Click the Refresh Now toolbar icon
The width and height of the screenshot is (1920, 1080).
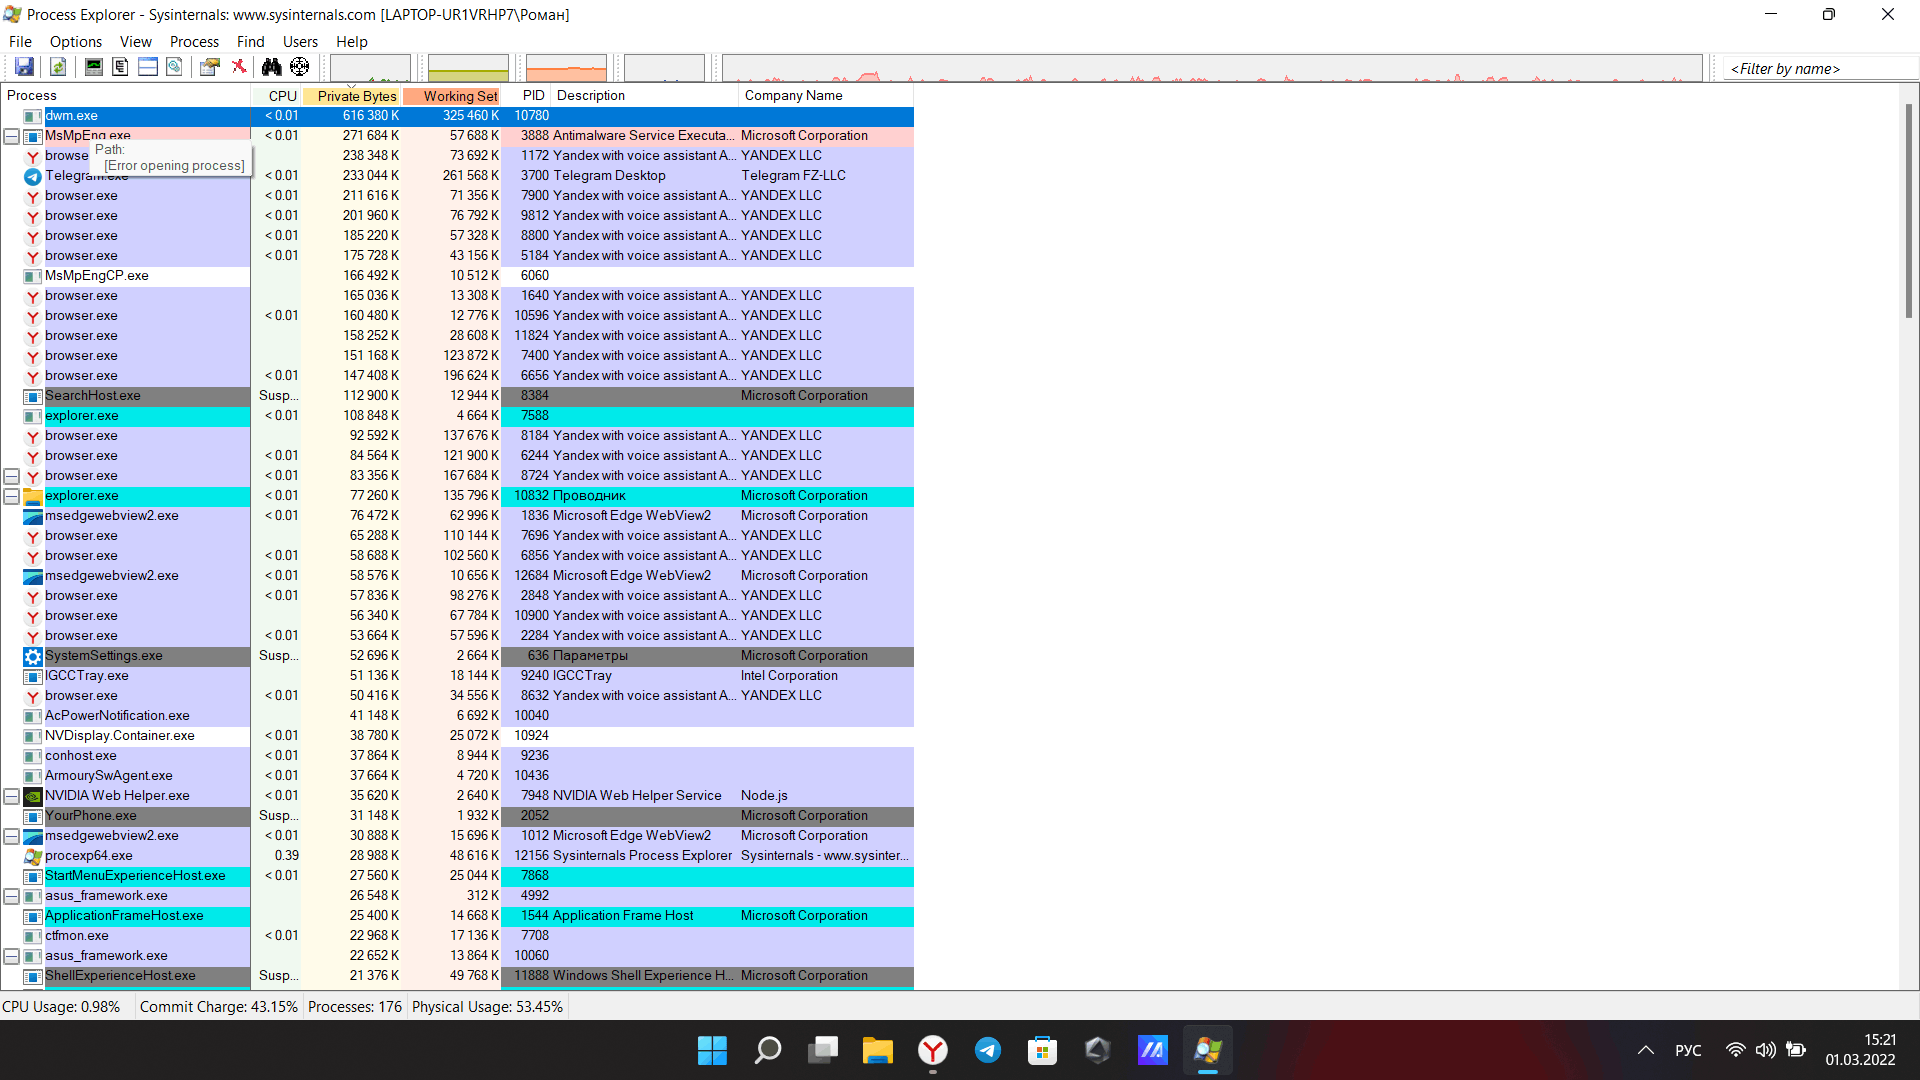58,67
